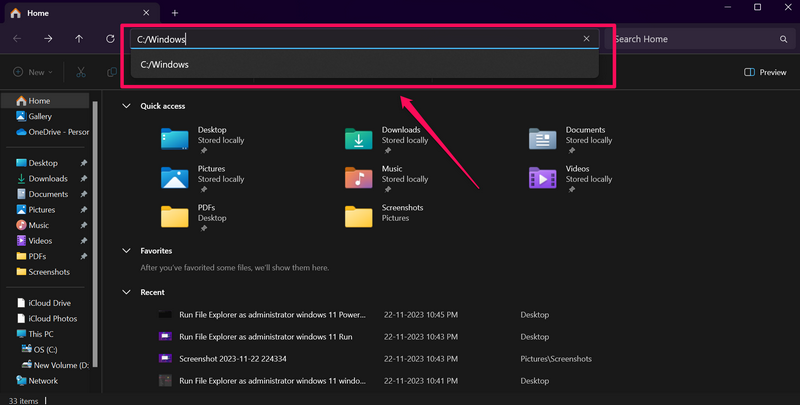Collapse the Quick access section
The image size is (800, 405).
coord(126,106)
